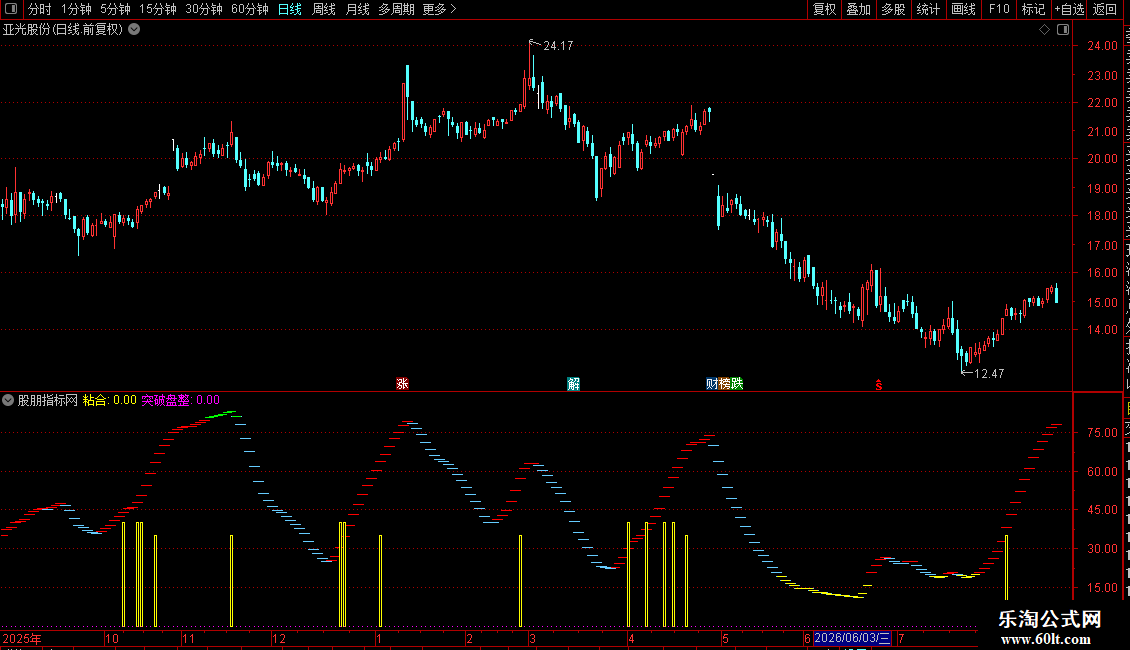
Task: Click the 14.00 price axis label
Action: click(1103, 330)
